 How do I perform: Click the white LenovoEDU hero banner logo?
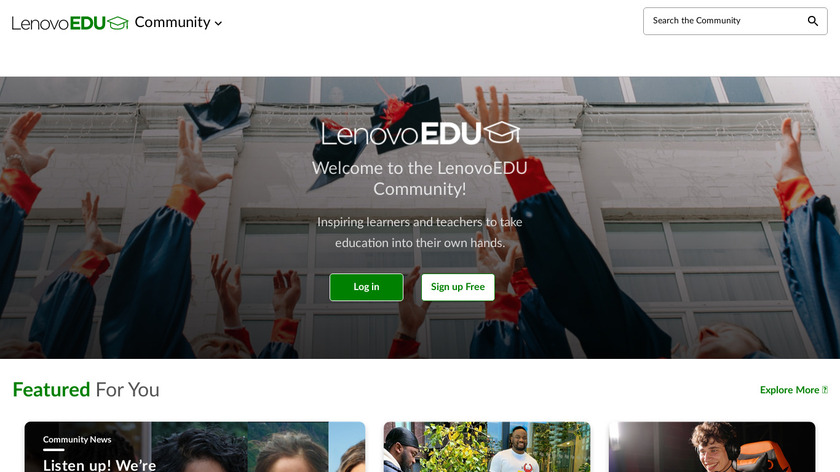point(421,133)
